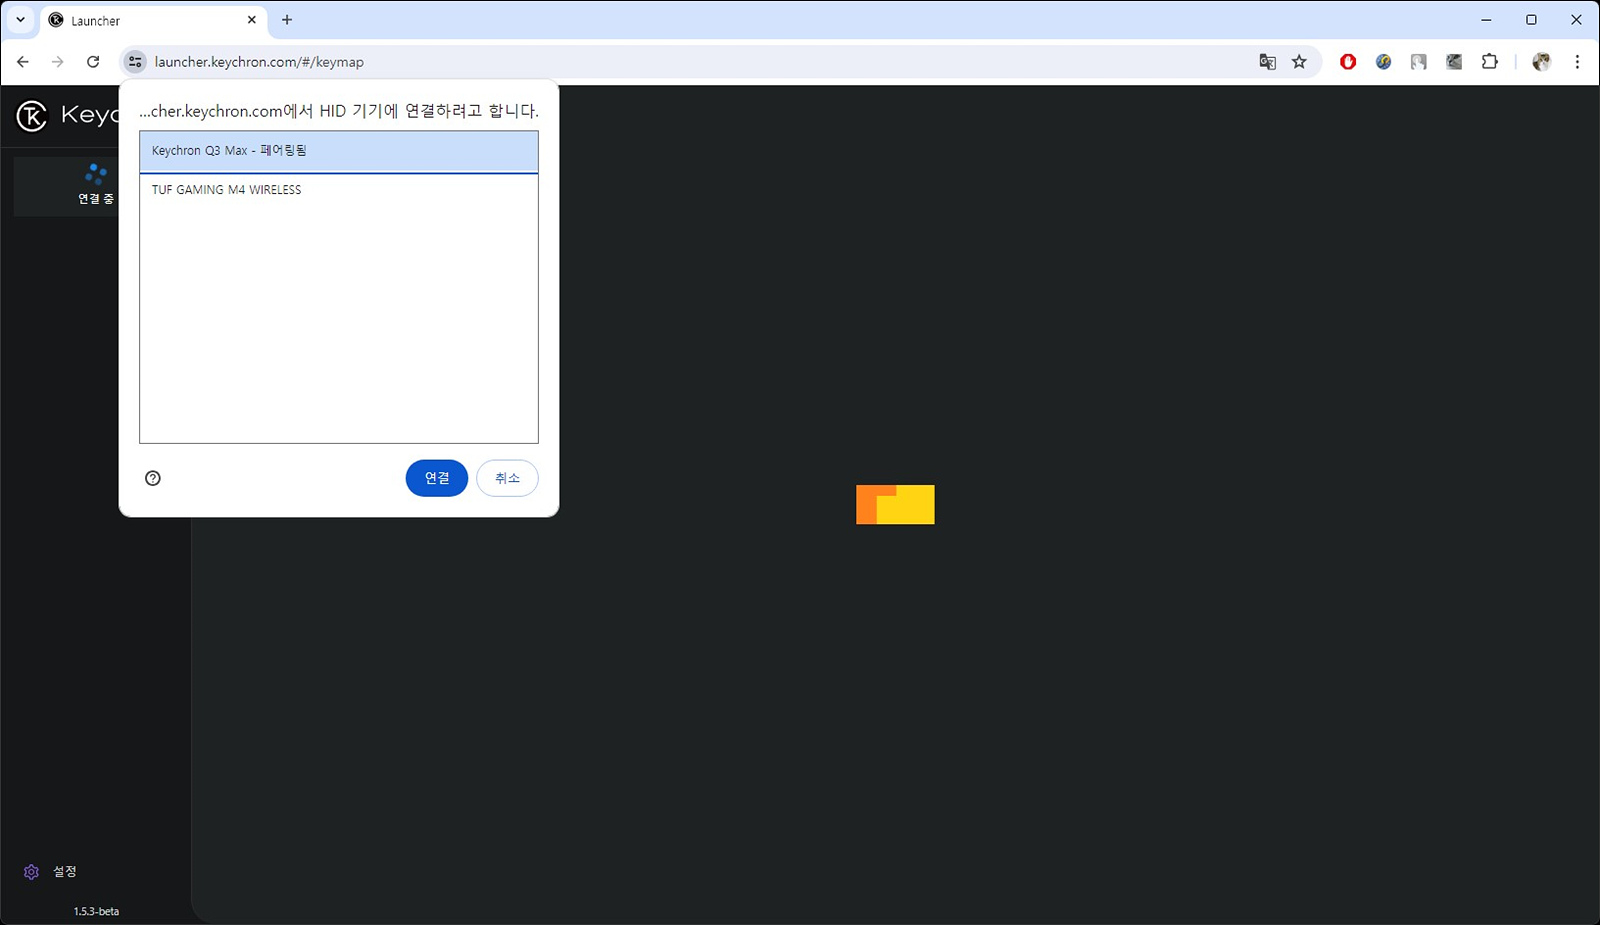Screen dimensions: 1600x925
Task: Go forward in browser history
Action: click(58, 62)
